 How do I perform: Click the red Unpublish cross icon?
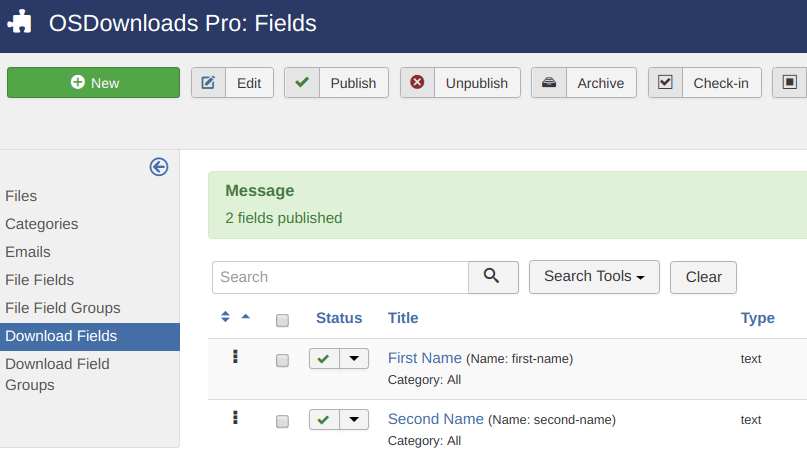(x=417, y=82)
